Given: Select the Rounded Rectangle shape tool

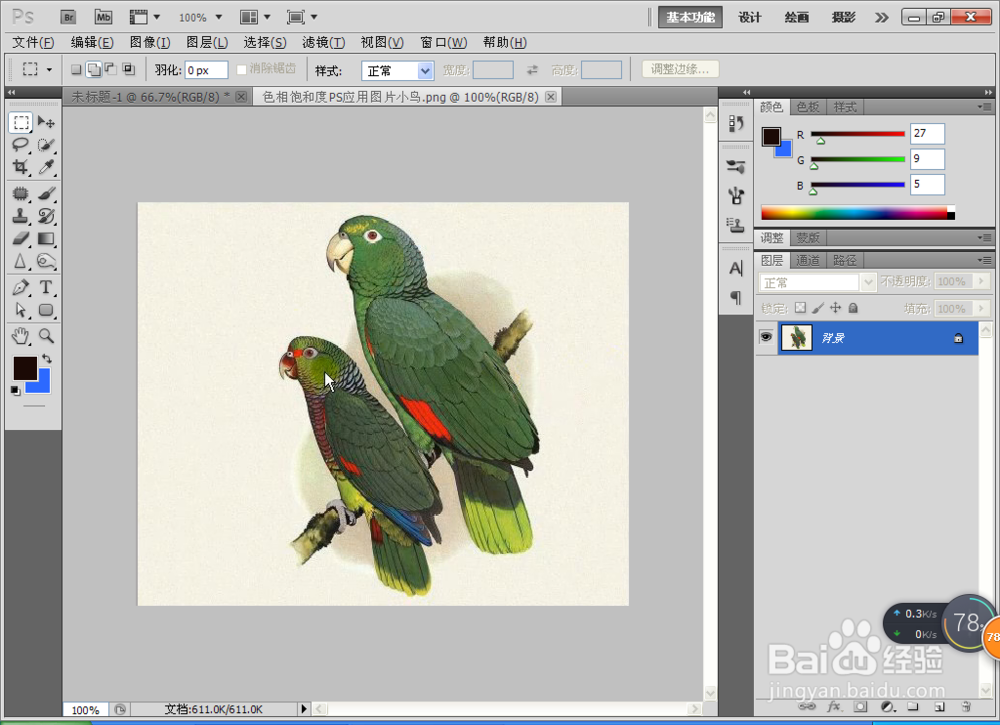Looking at the screenshot, I should tap(46, 310).
